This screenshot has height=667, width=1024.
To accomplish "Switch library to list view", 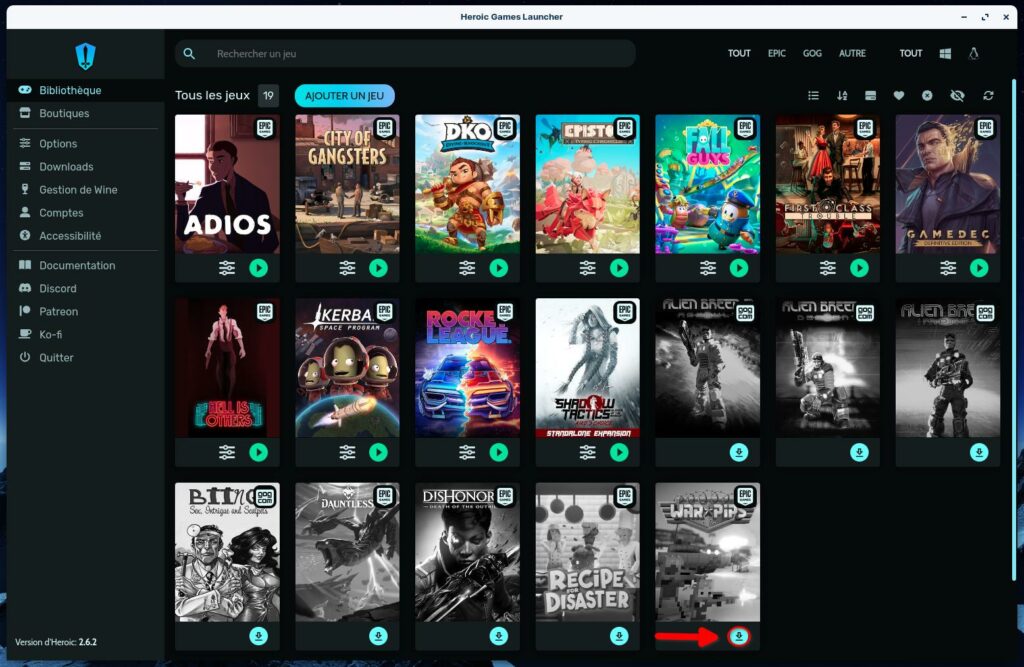I will click(x=813, y=96).
